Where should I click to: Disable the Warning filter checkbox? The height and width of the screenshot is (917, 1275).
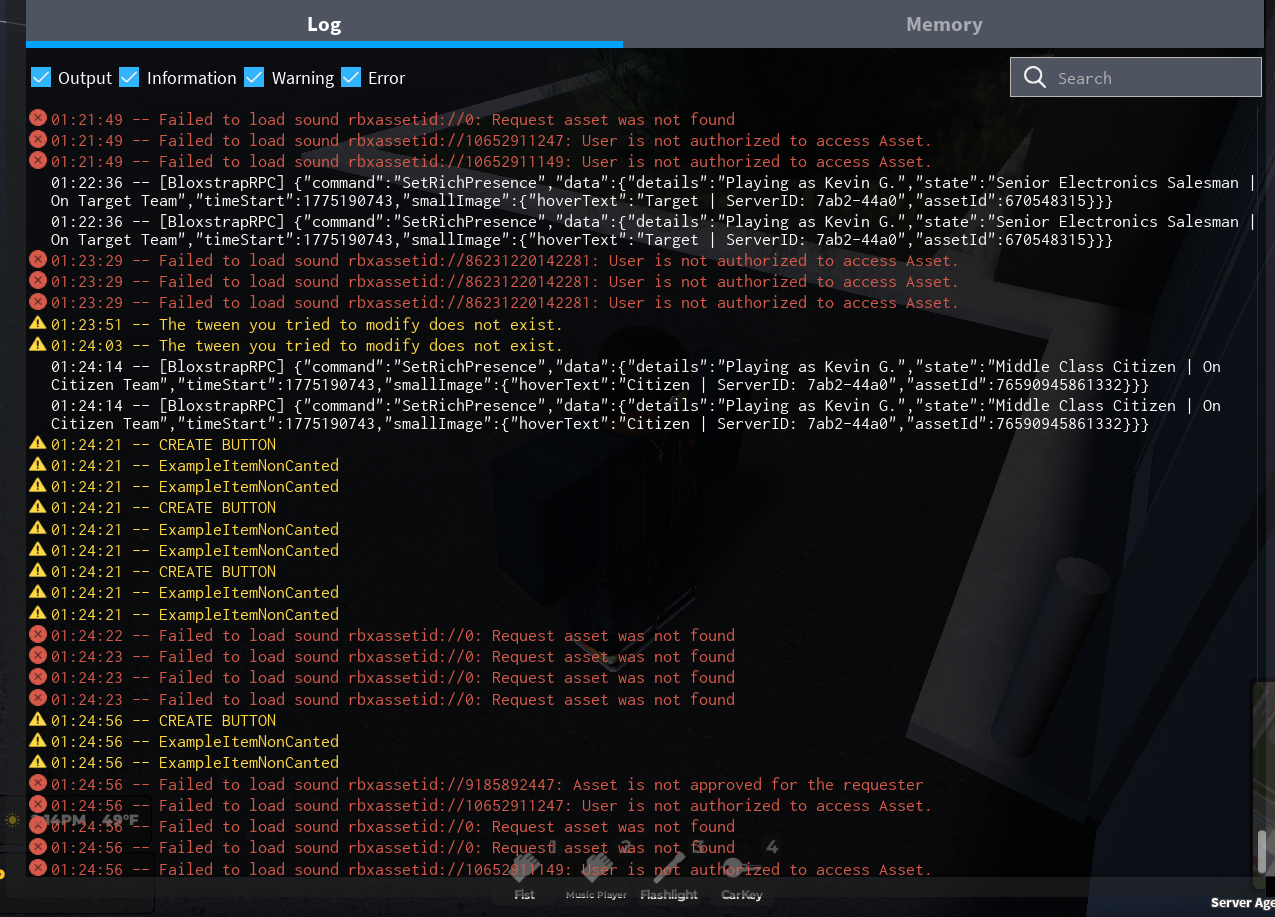click(254, 78)
